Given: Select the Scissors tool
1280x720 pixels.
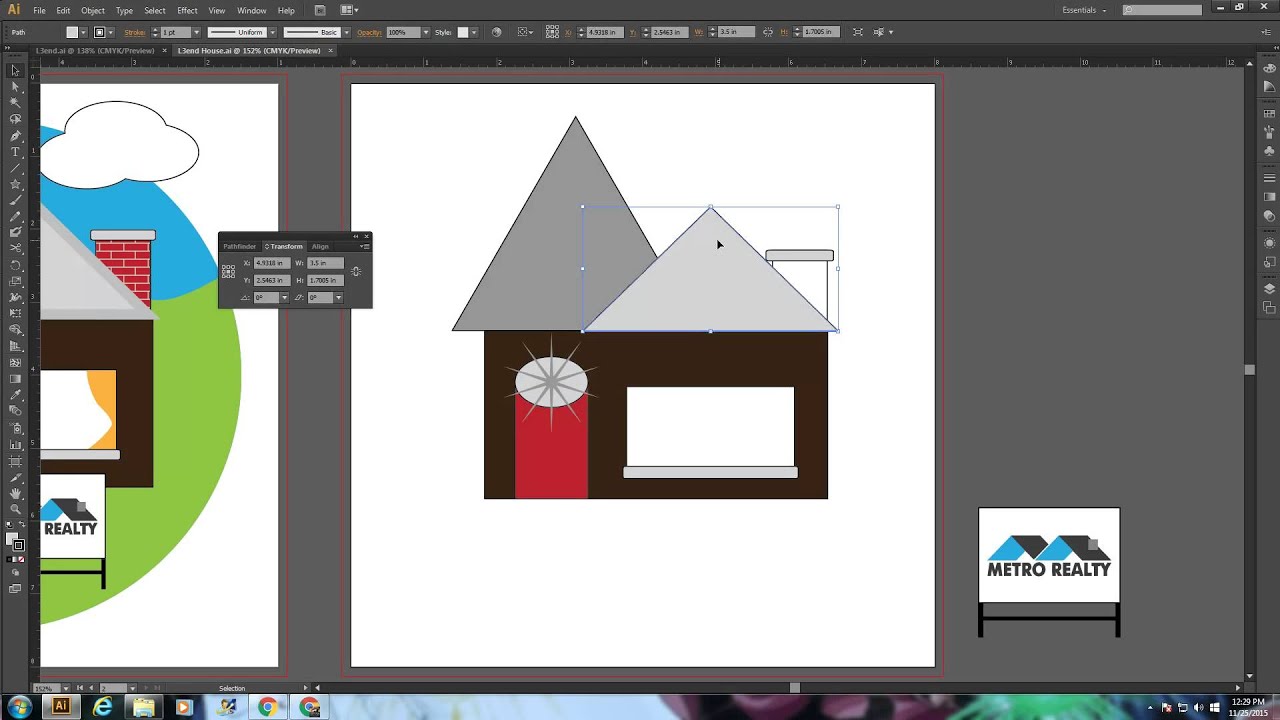Looking at the screenshot, I should [15, 248].
